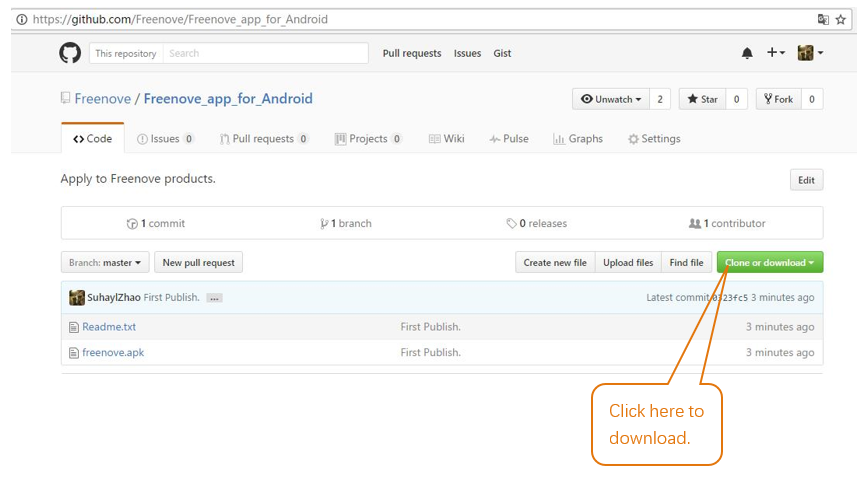Click Gist in top navigation
The width and height of the screenshot is (862, 478).
502,53
